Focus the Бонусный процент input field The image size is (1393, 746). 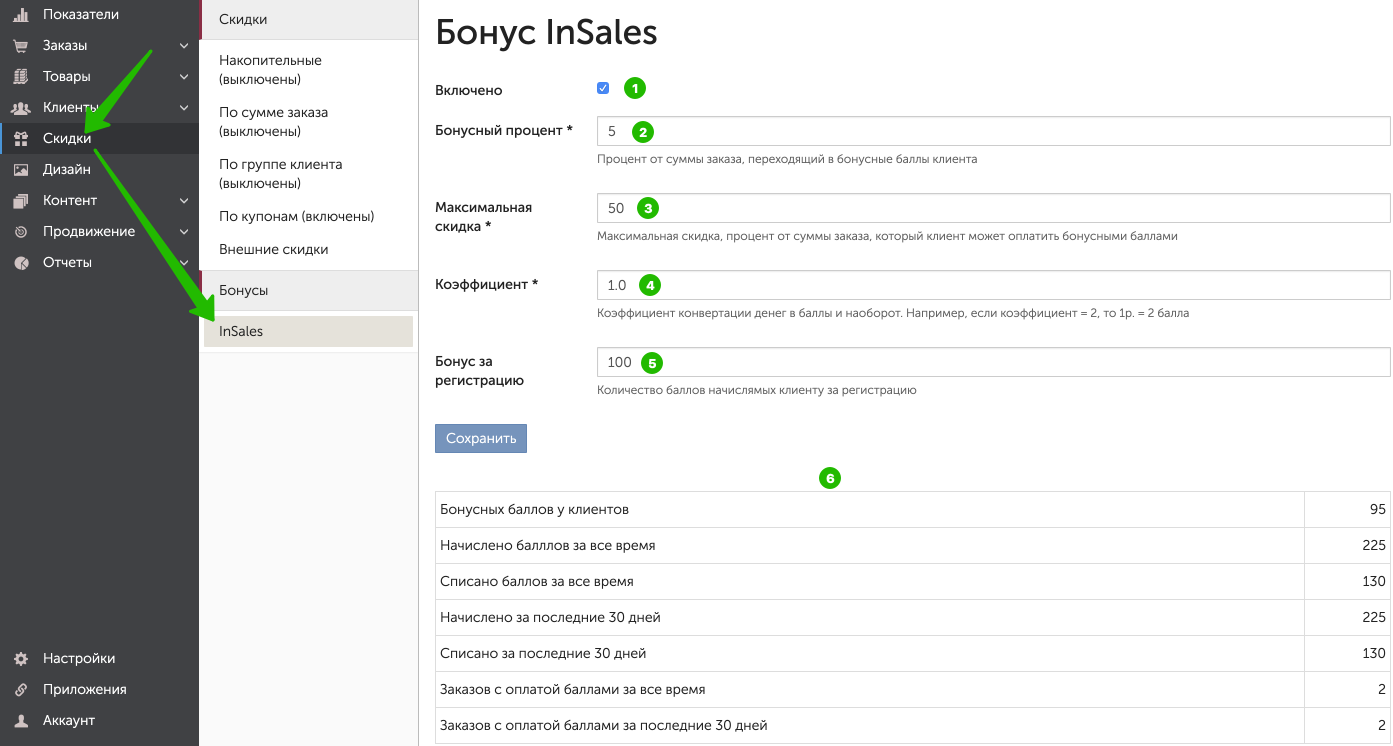[x=993, y=131]
